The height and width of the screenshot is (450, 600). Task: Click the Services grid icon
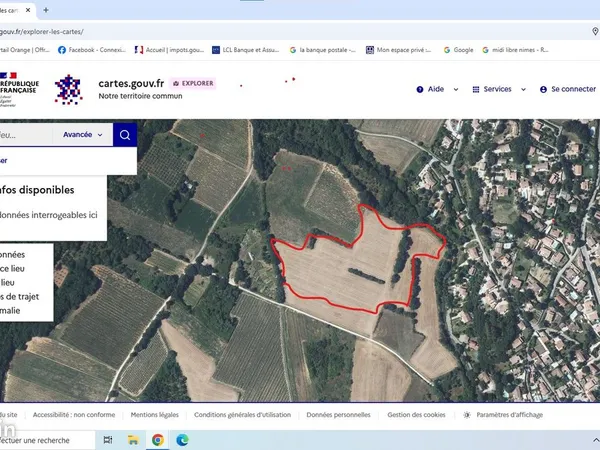click(x=476, y=90)
